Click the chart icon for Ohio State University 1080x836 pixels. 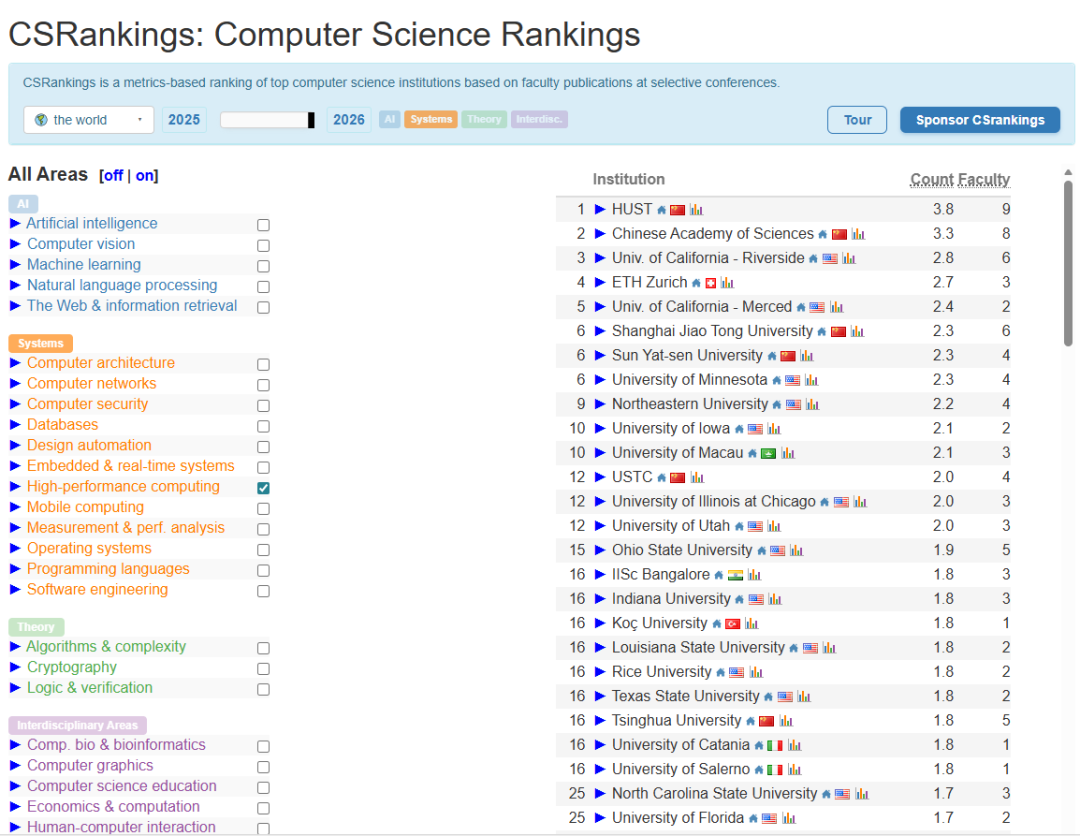[x=797, y=550]
